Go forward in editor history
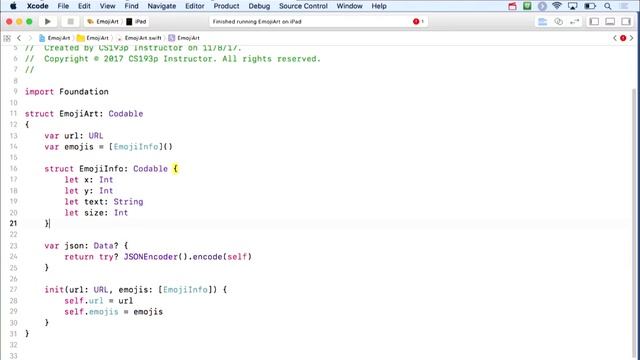This screenshot has height=360, width=640. [30, 38]
